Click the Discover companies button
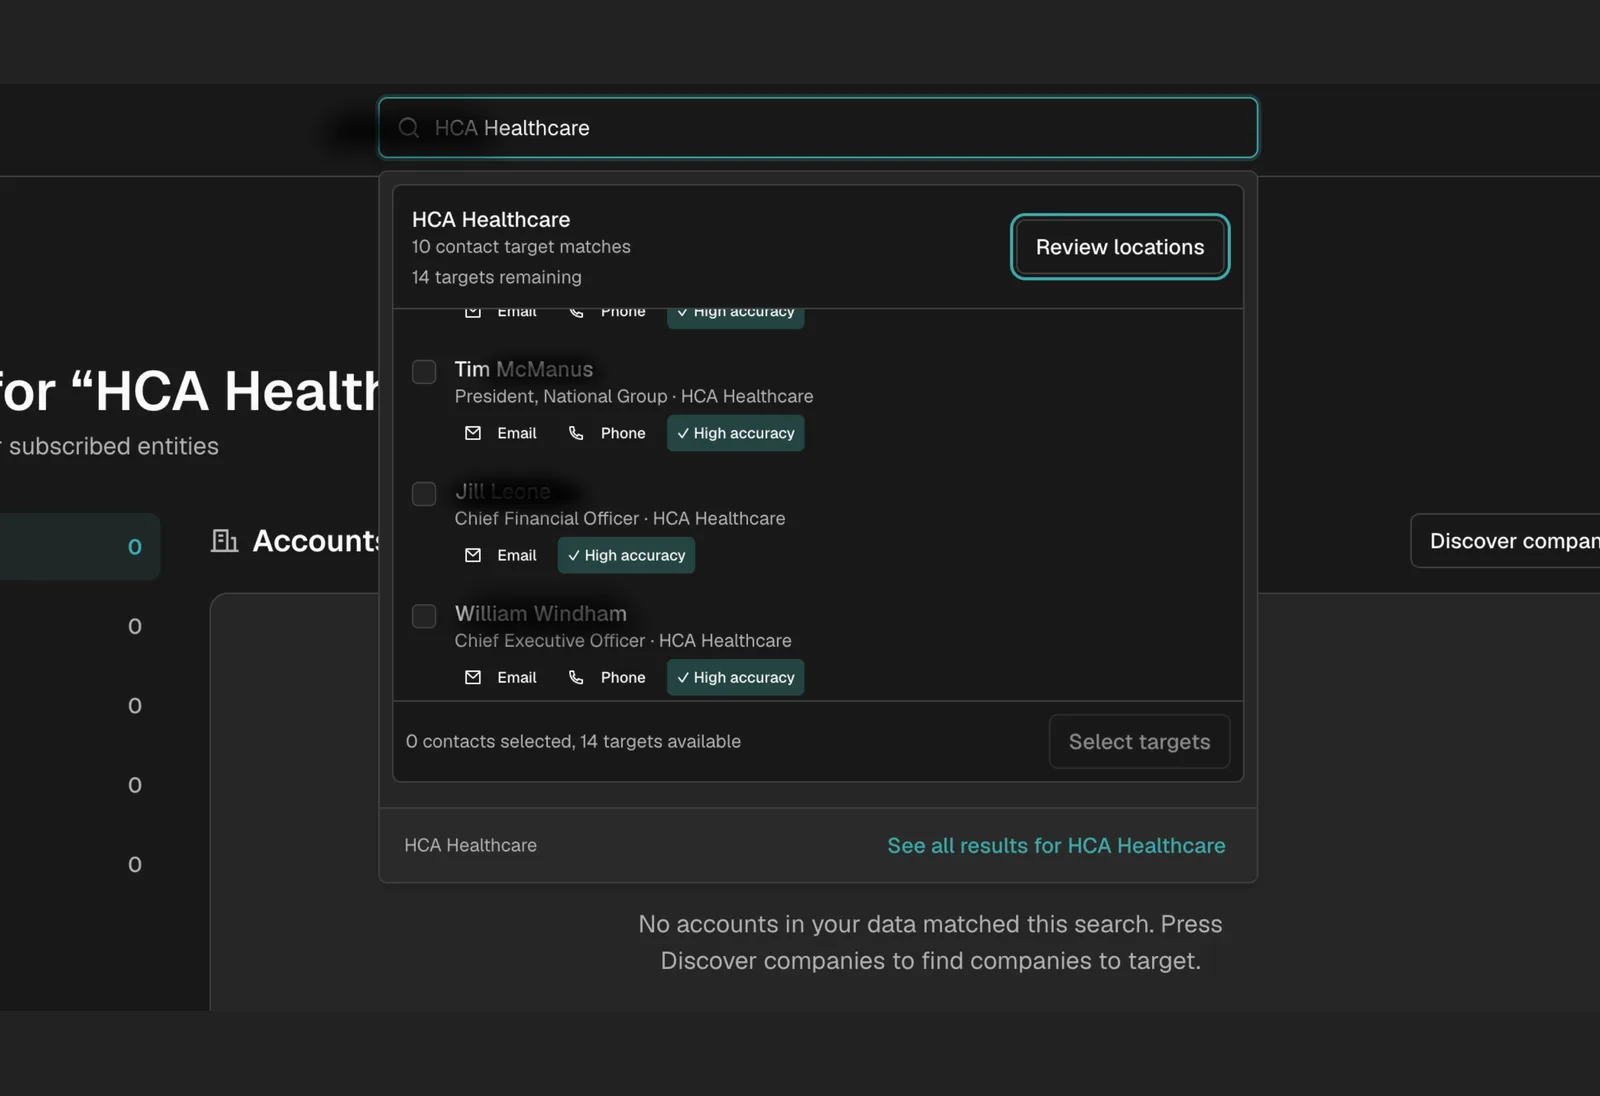Image resolution: width=1600 pixels, height=1096 pixels. [x=1505, y=541]
